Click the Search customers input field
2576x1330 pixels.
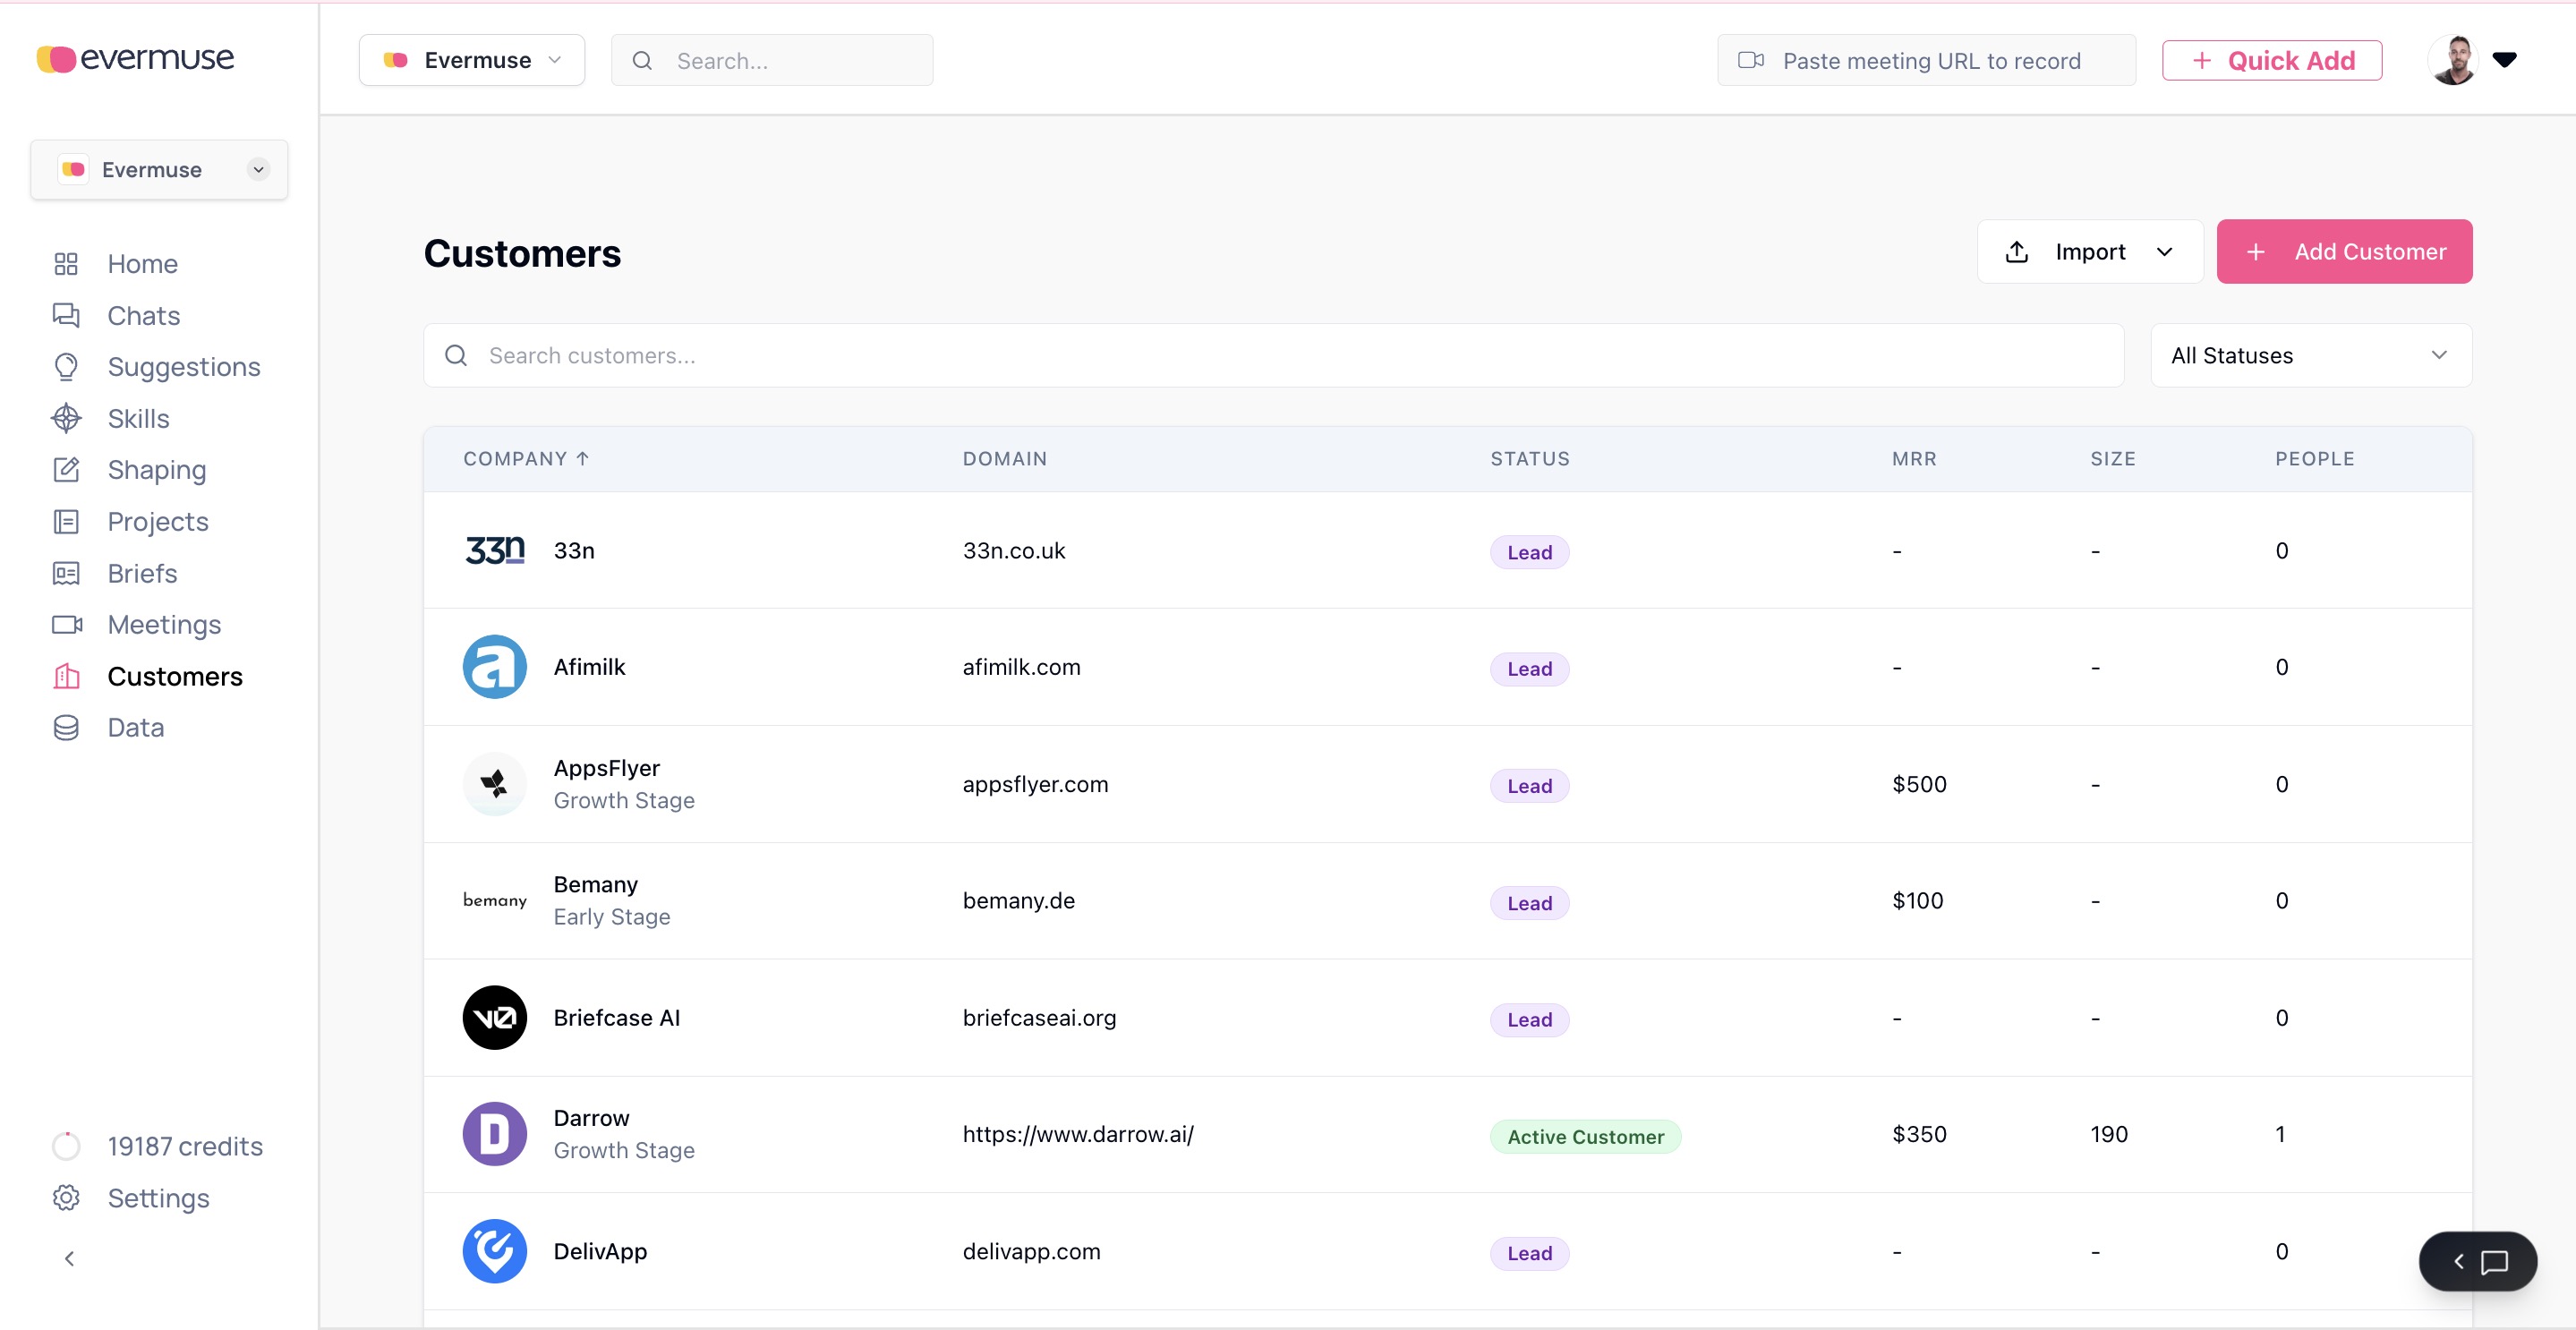tap(1273, 355)
